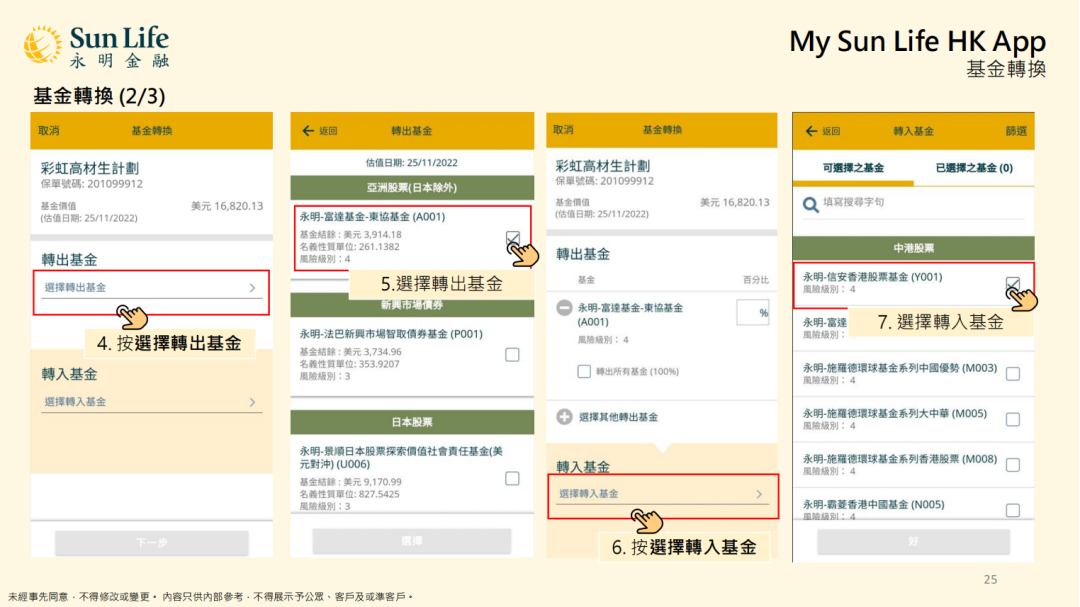
Task: Click 亞洲股票(日本除外) category header
Action: 412,187
